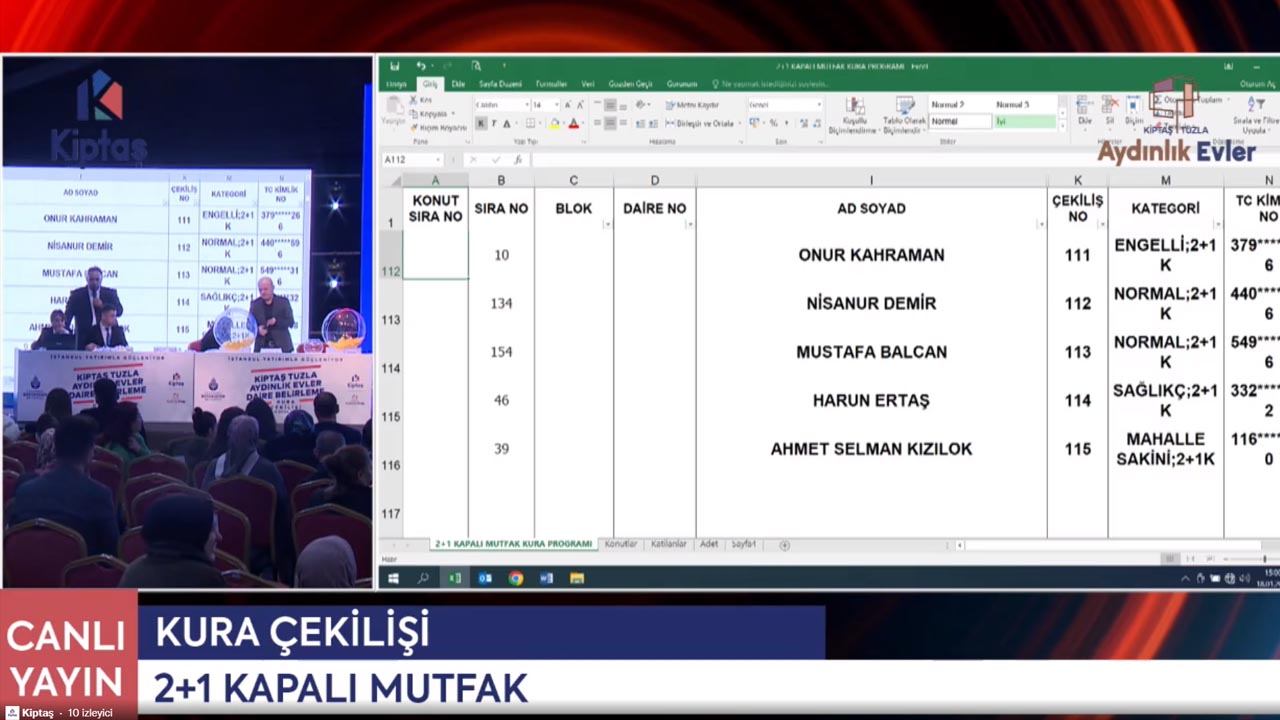Align text to the left
Screen dimensions: 1280x720
tap(597, 123)
